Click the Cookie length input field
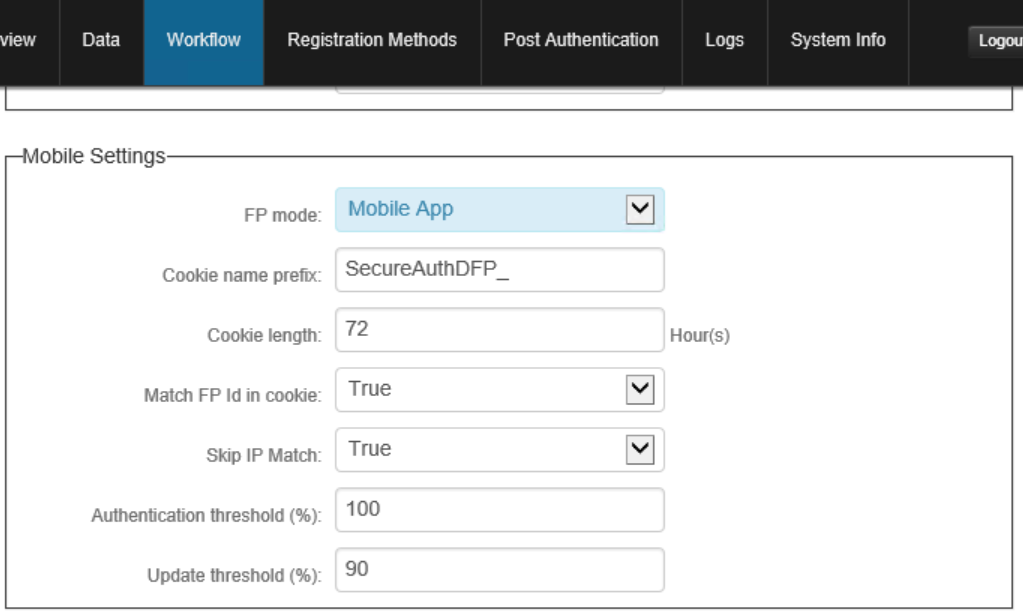This screenshot has height=612, width=1023. (x=500, y=329)
